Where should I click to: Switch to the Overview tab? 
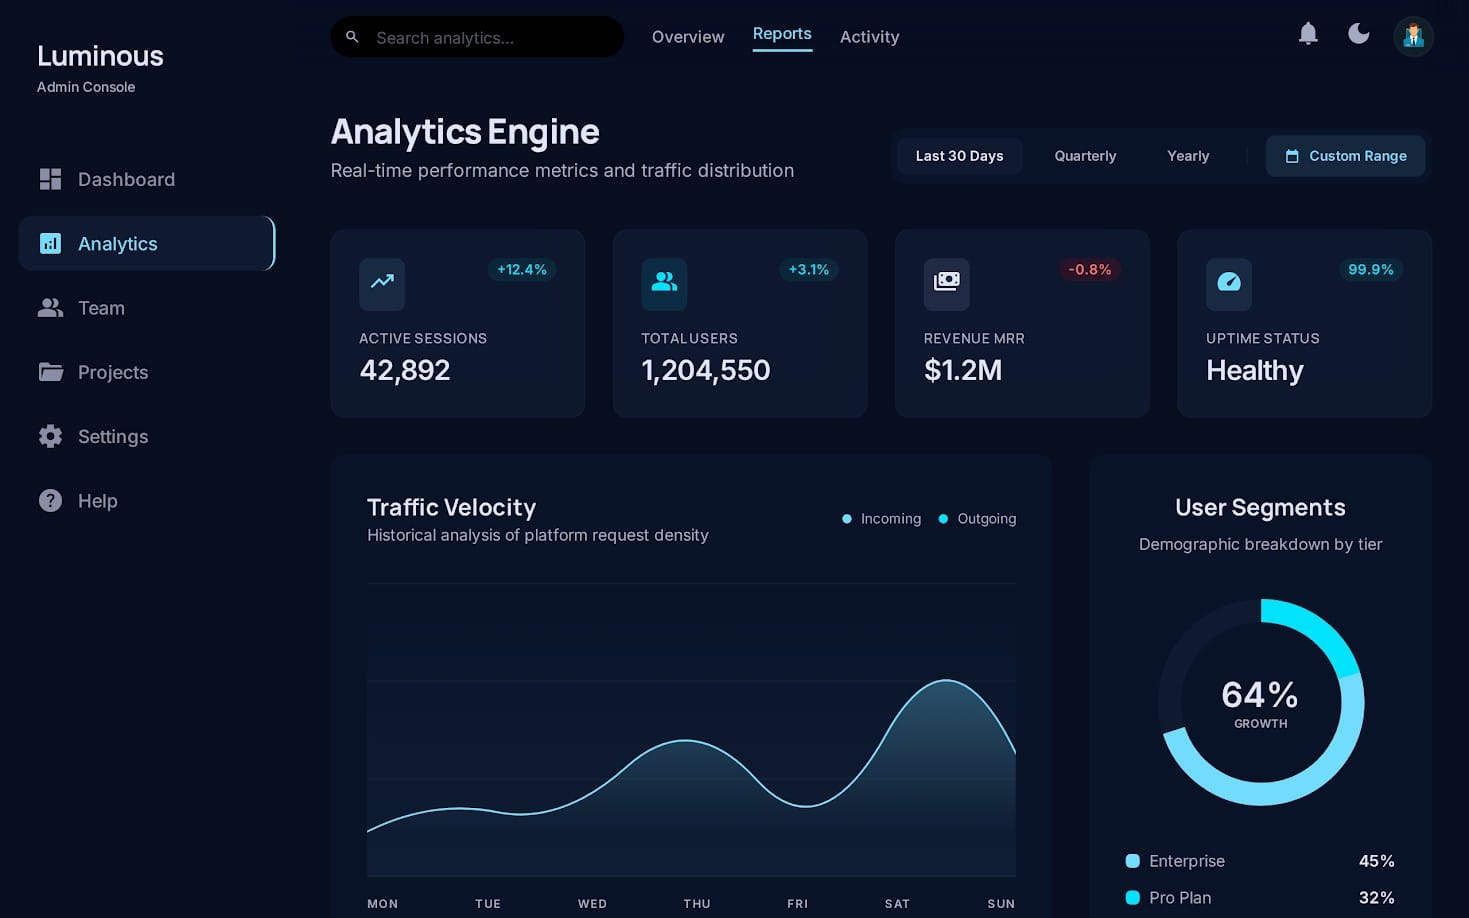point(688,37)
